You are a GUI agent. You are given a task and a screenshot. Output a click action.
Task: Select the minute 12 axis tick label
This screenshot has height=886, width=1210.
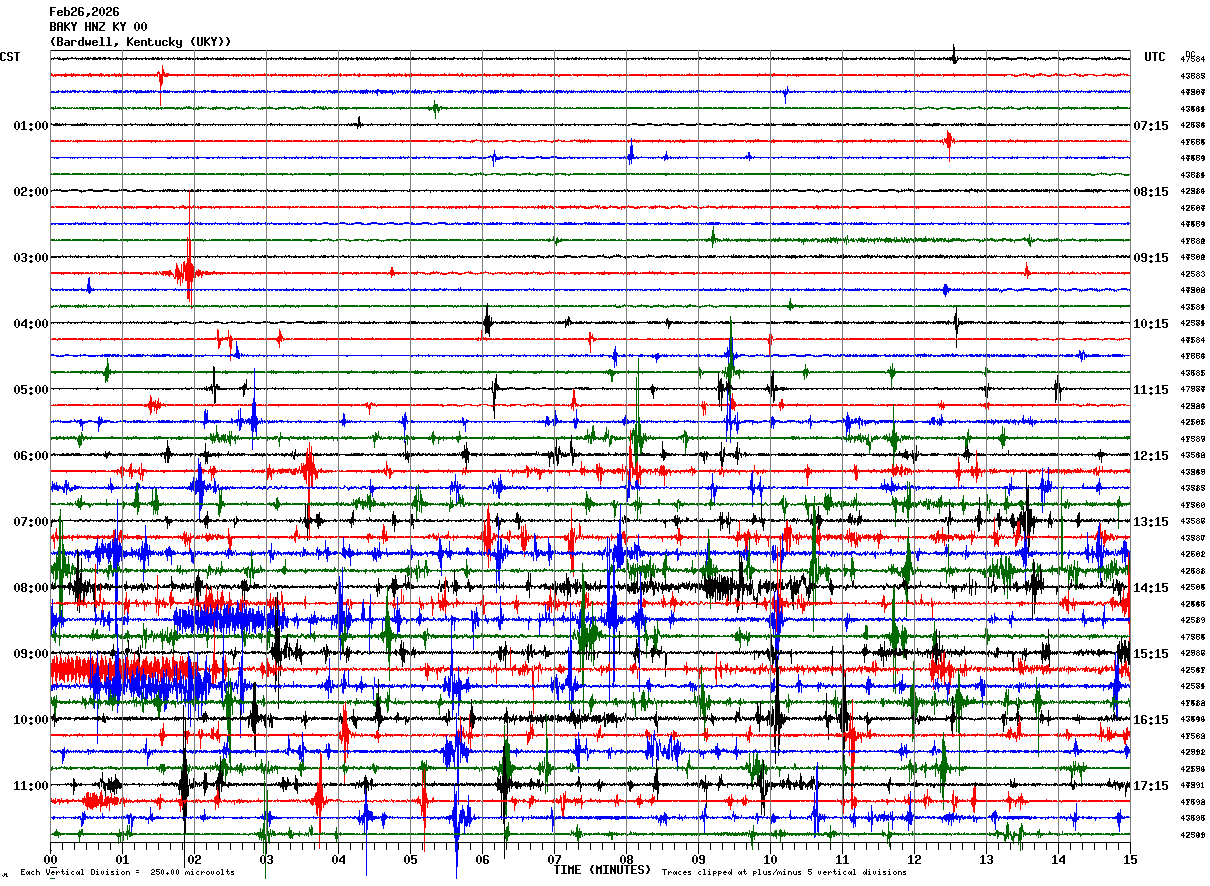[914, 859]
